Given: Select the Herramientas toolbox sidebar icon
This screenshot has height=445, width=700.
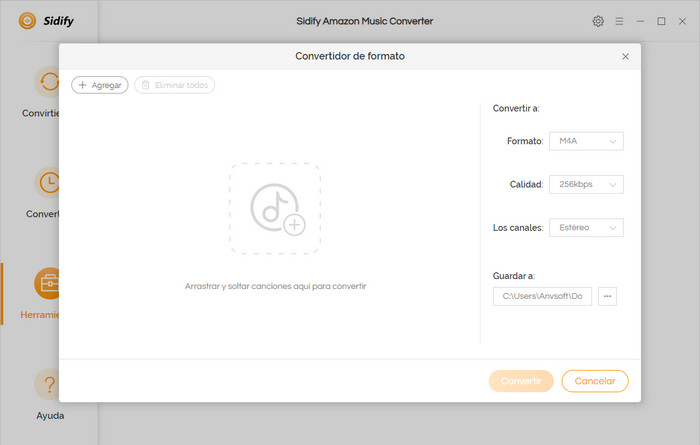Looking at the screenshot, I should coord(47,283).
